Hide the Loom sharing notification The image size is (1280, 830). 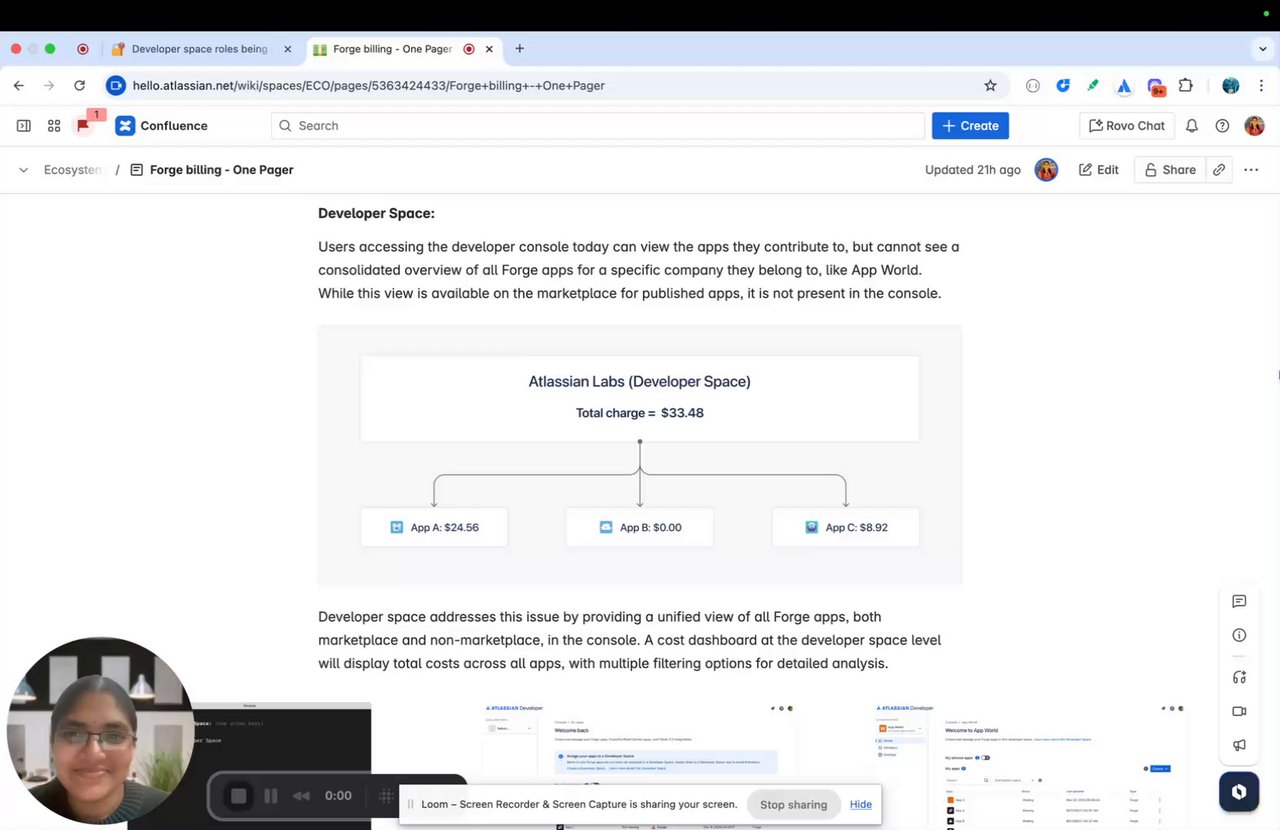point(861,804)
